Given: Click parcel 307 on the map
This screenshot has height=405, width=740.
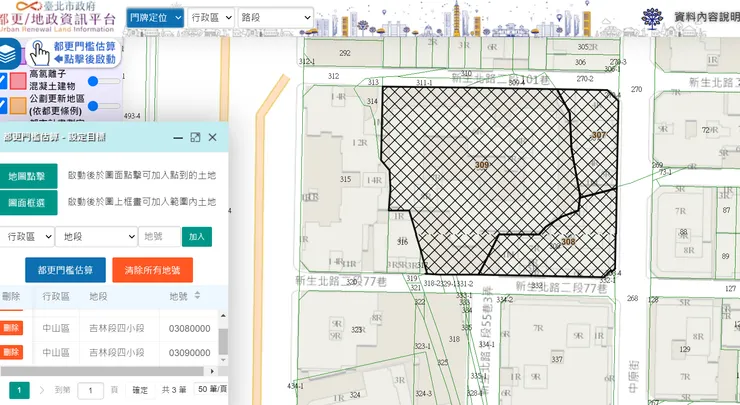Looking at the screenshot, I should (598, 135).
